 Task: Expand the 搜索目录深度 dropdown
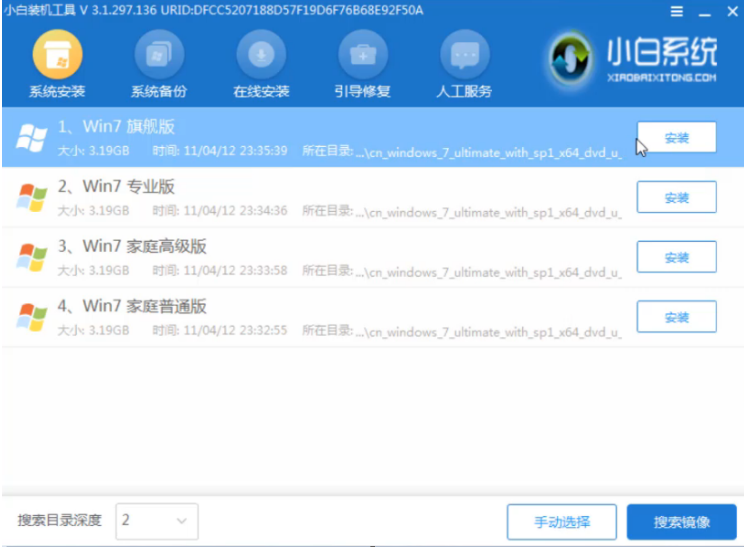point(157,521)
